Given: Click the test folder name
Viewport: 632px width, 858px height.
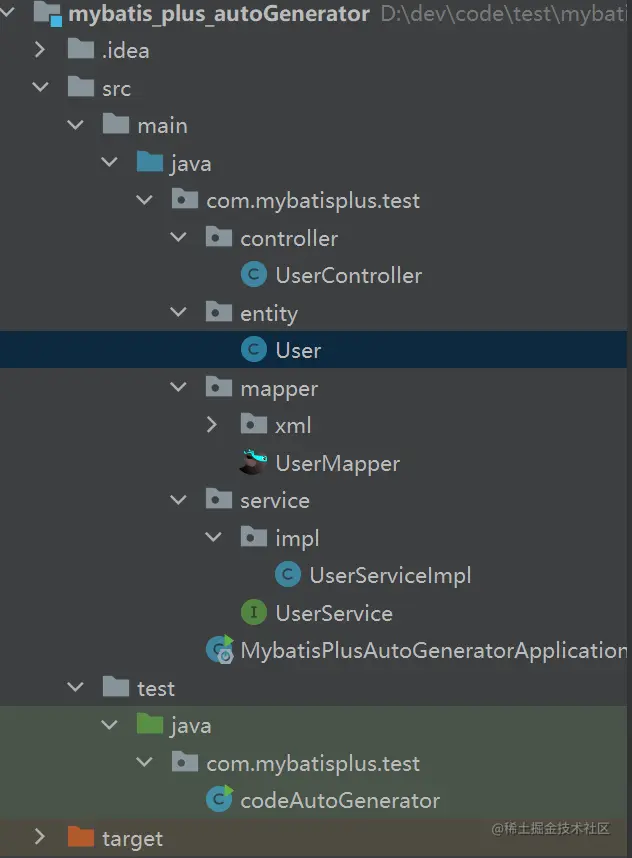Looking at the screenshot, I should 156,688.
